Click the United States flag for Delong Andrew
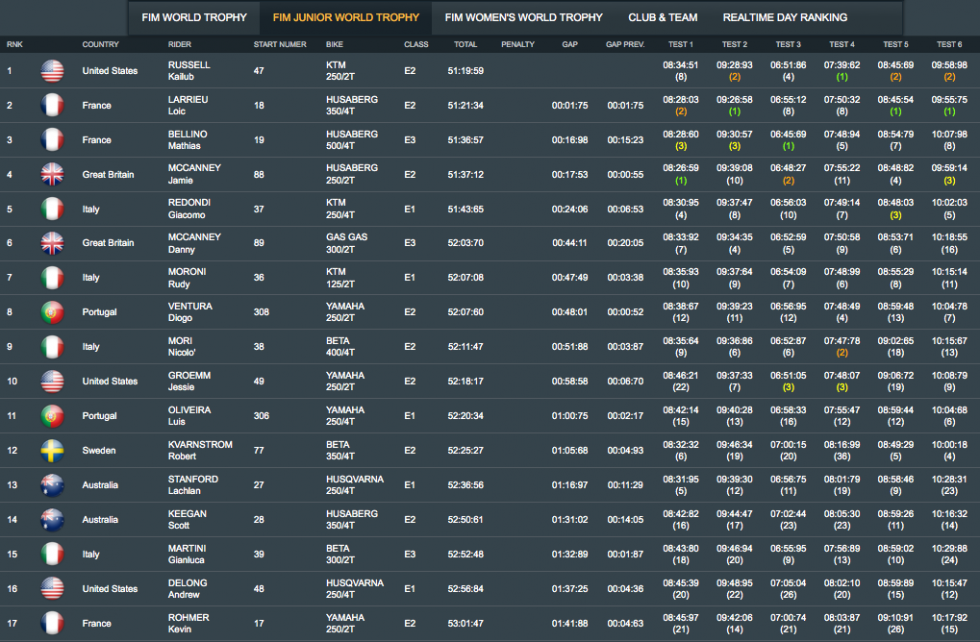The width and height of the screenshot is (980, 642). coord(52,588)
